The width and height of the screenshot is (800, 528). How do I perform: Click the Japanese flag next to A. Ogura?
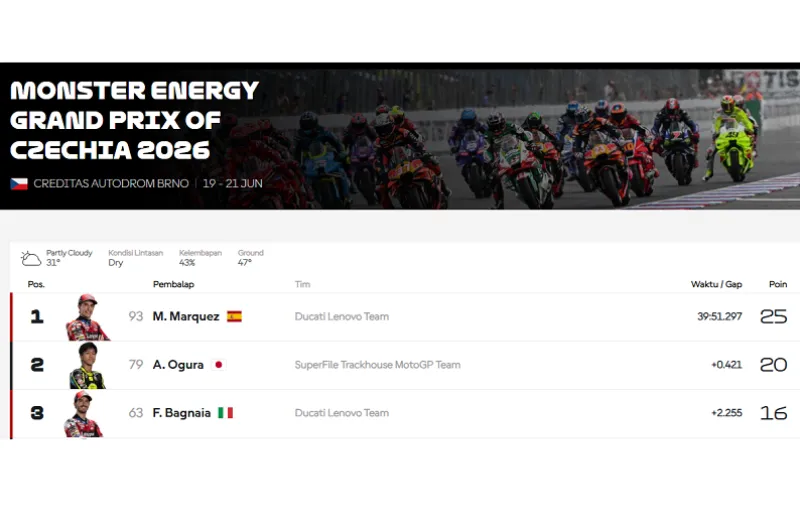pos(218,365)
